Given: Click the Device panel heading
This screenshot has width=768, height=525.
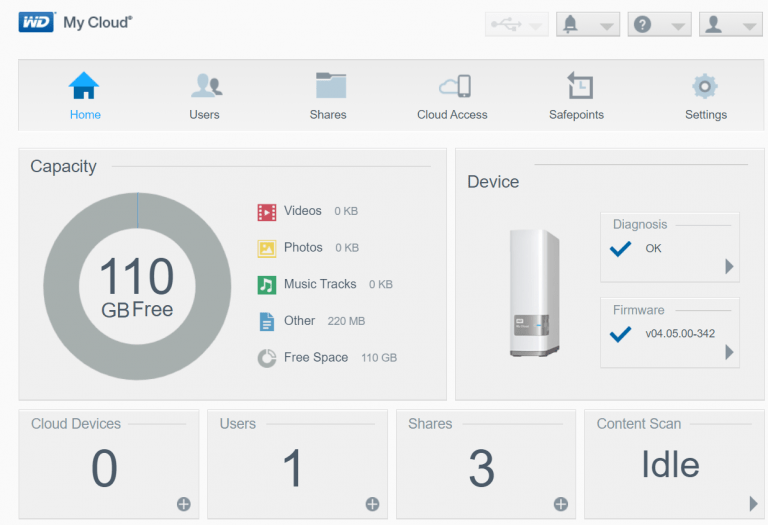Looking at the screenshot, I should [493, 182].
